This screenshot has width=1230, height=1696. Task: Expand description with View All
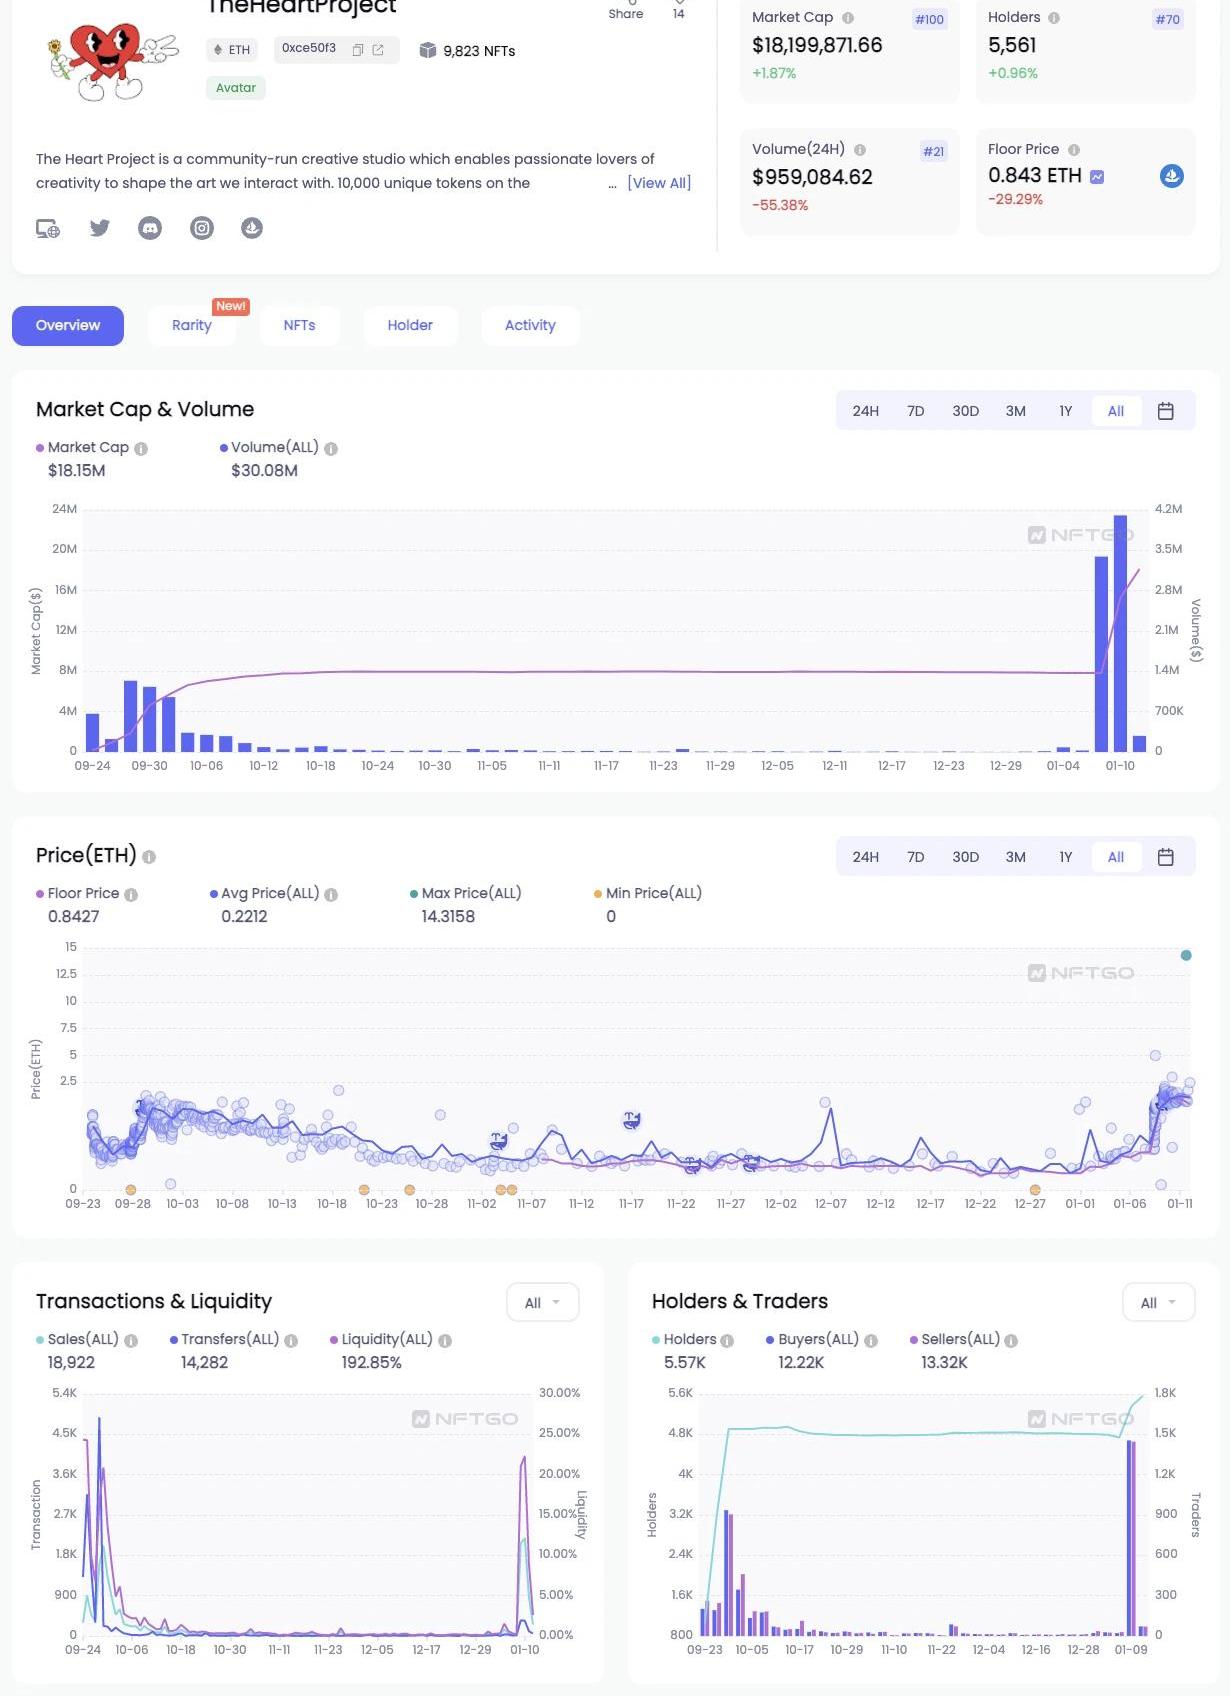[659, 183]
